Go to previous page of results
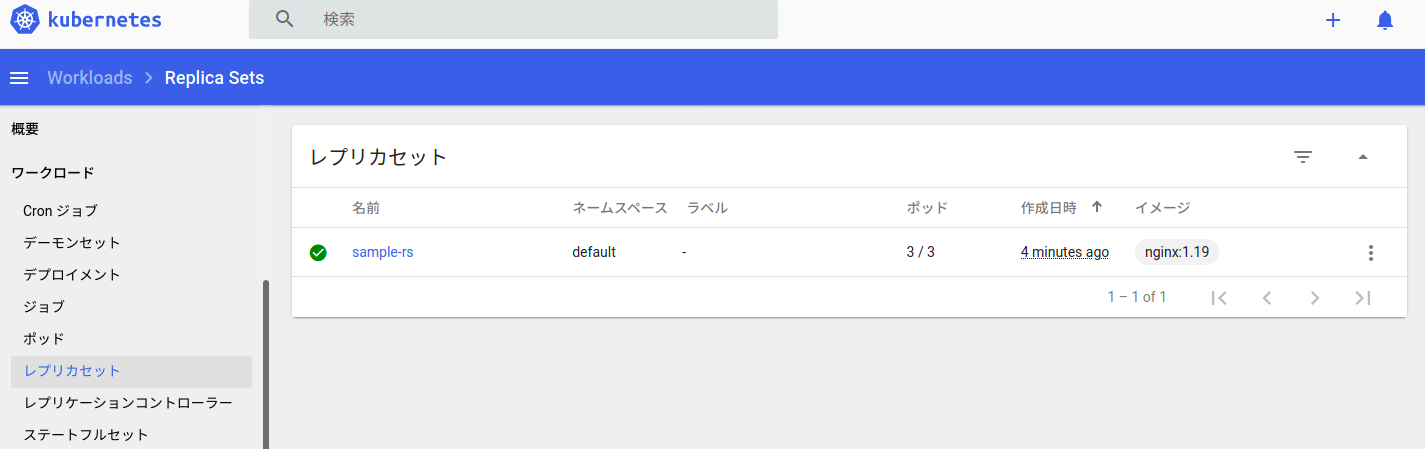 pos(1267,297)
